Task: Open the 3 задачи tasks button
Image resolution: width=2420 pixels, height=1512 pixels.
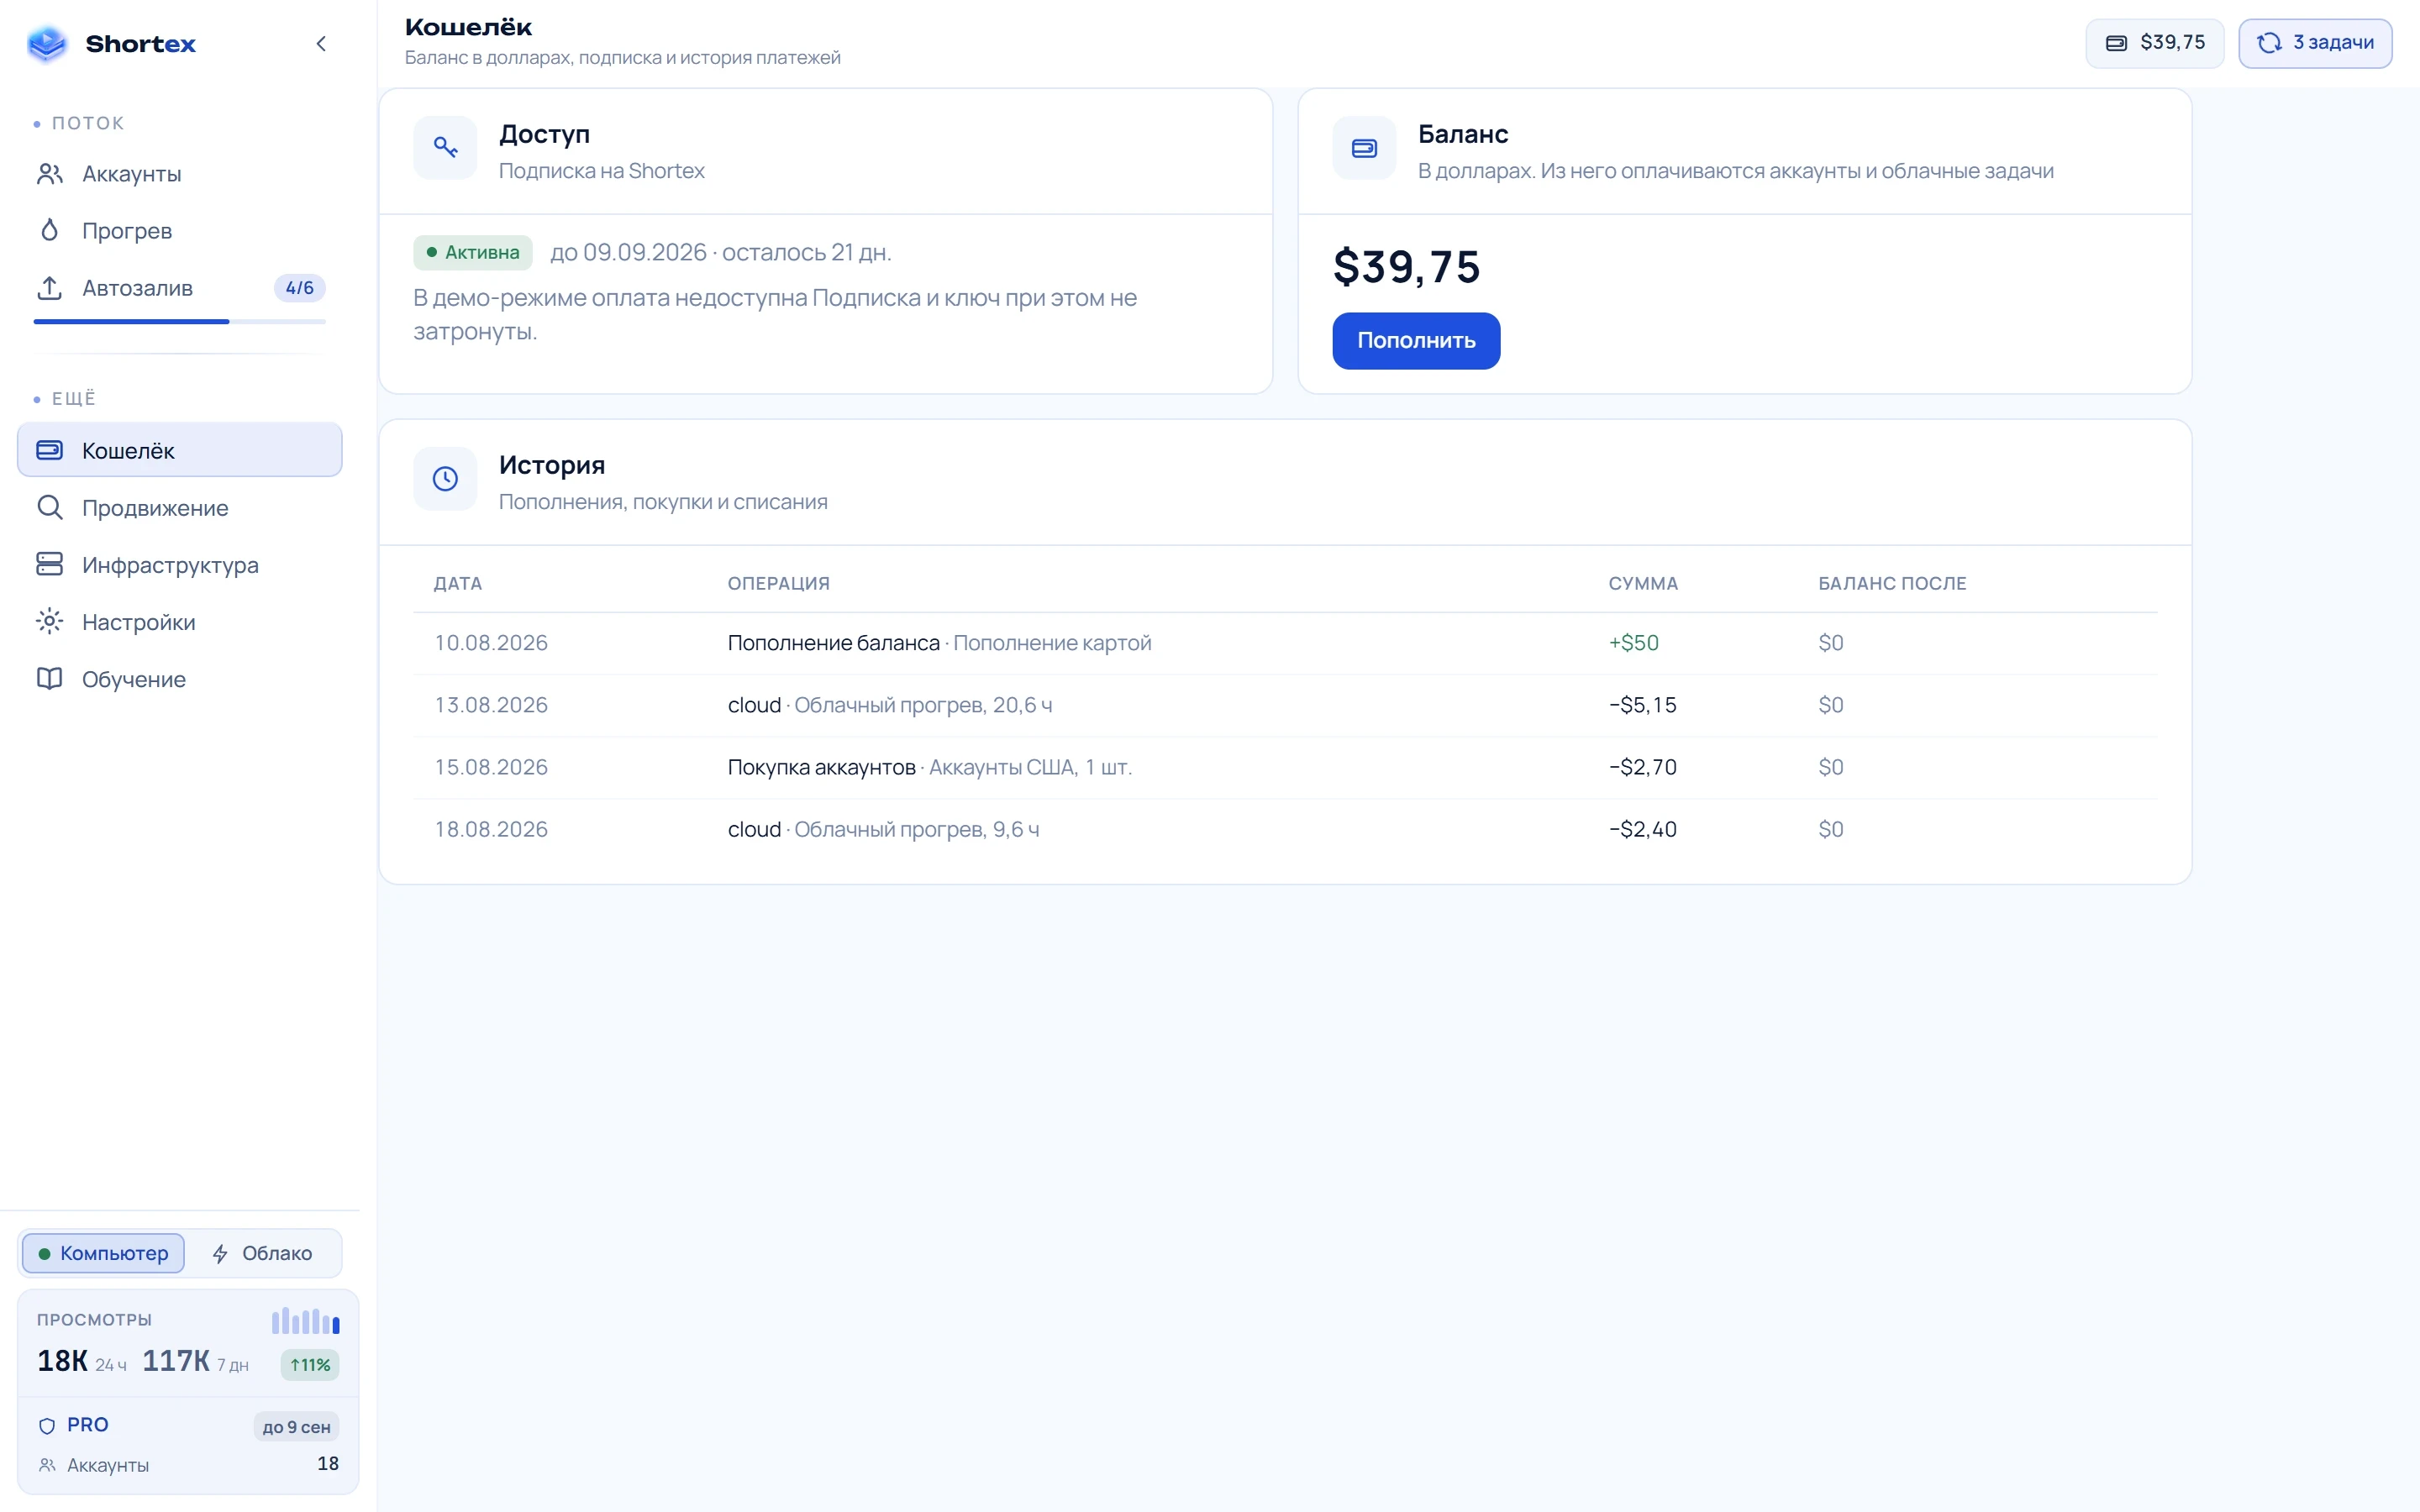Action: [2315, 43]
